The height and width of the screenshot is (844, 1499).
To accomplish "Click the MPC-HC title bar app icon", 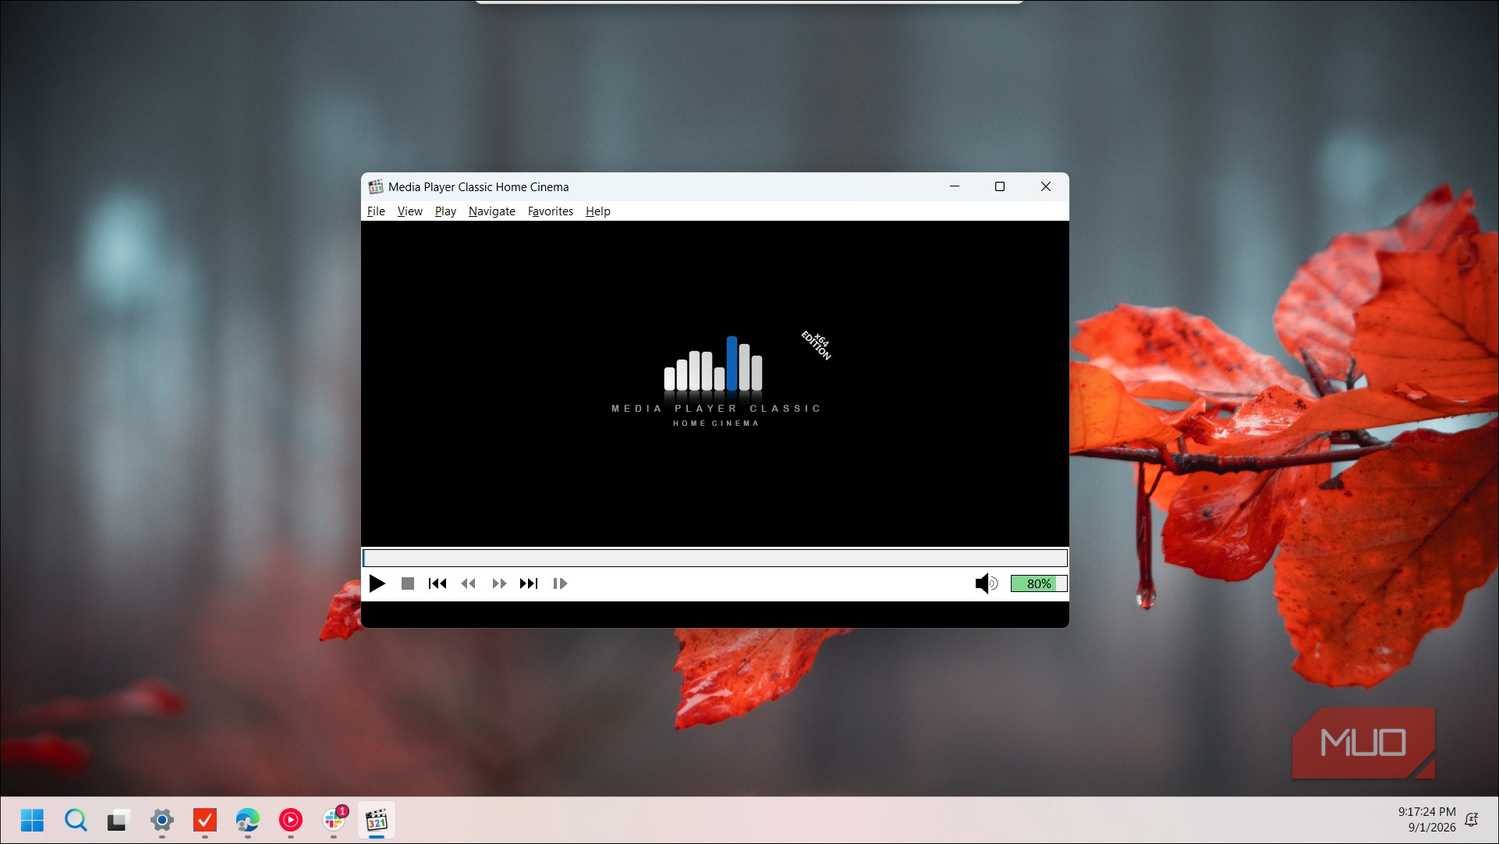I will [x=376, y=187].
